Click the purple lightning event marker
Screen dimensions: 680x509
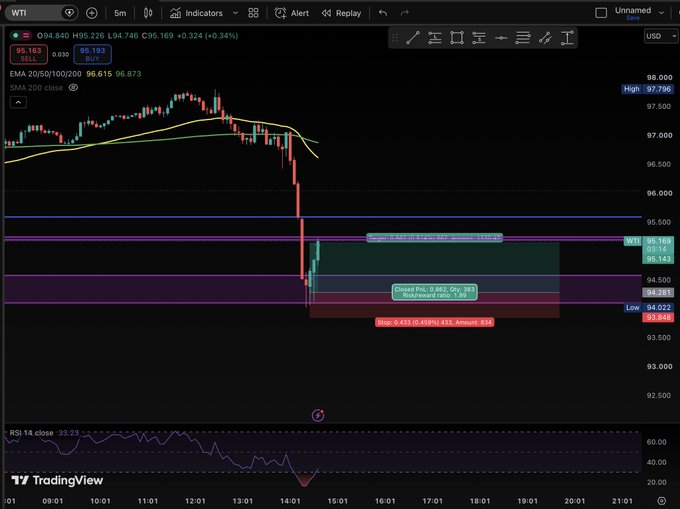point(318,415)
